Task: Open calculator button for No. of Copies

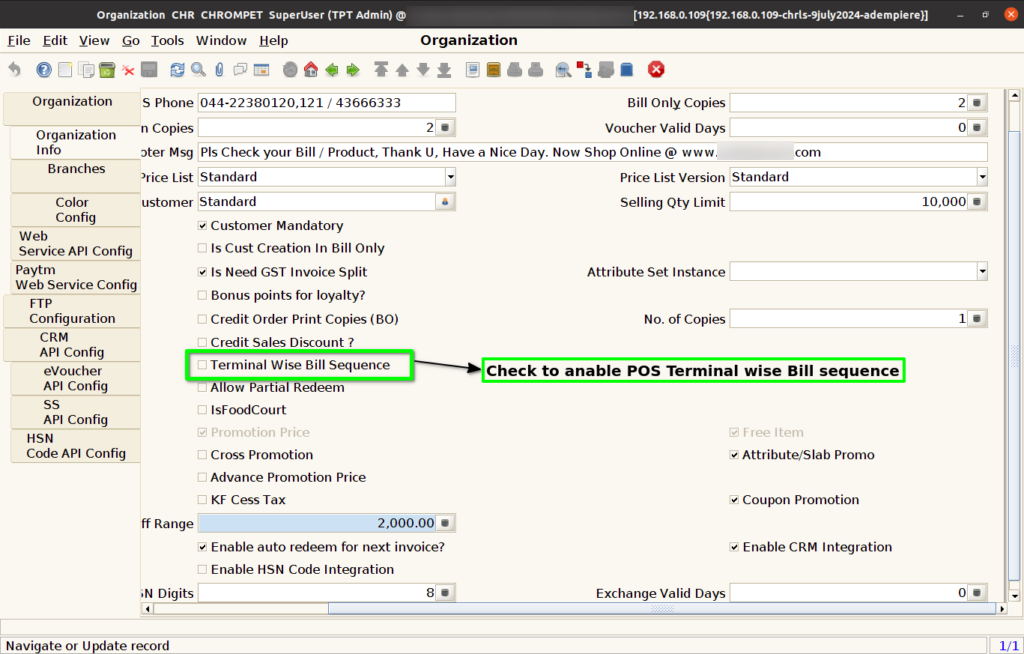Action: click(x=977, y=318)
